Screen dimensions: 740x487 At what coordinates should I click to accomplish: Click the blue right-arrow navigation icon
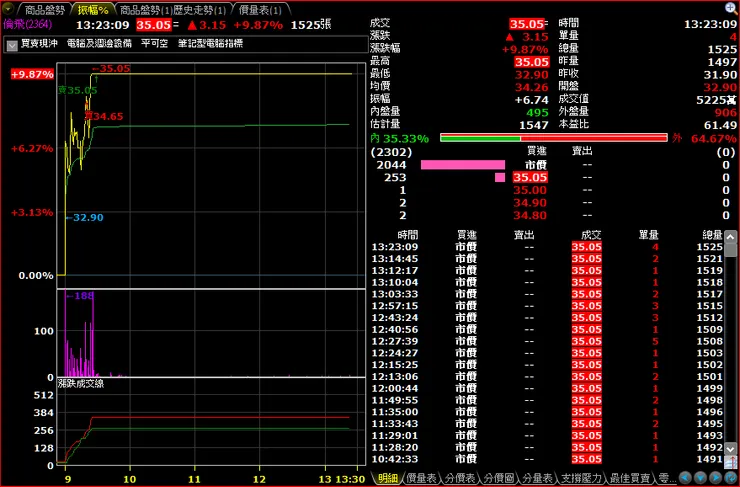coord(716,478)
